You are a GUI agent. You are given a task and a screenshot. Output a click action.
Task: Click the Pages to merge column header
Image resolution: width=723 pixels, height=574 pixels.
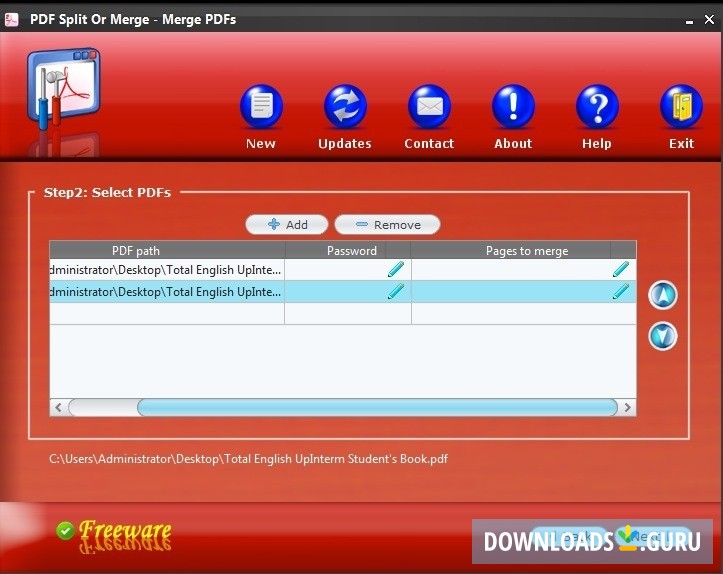pos(523,250)
